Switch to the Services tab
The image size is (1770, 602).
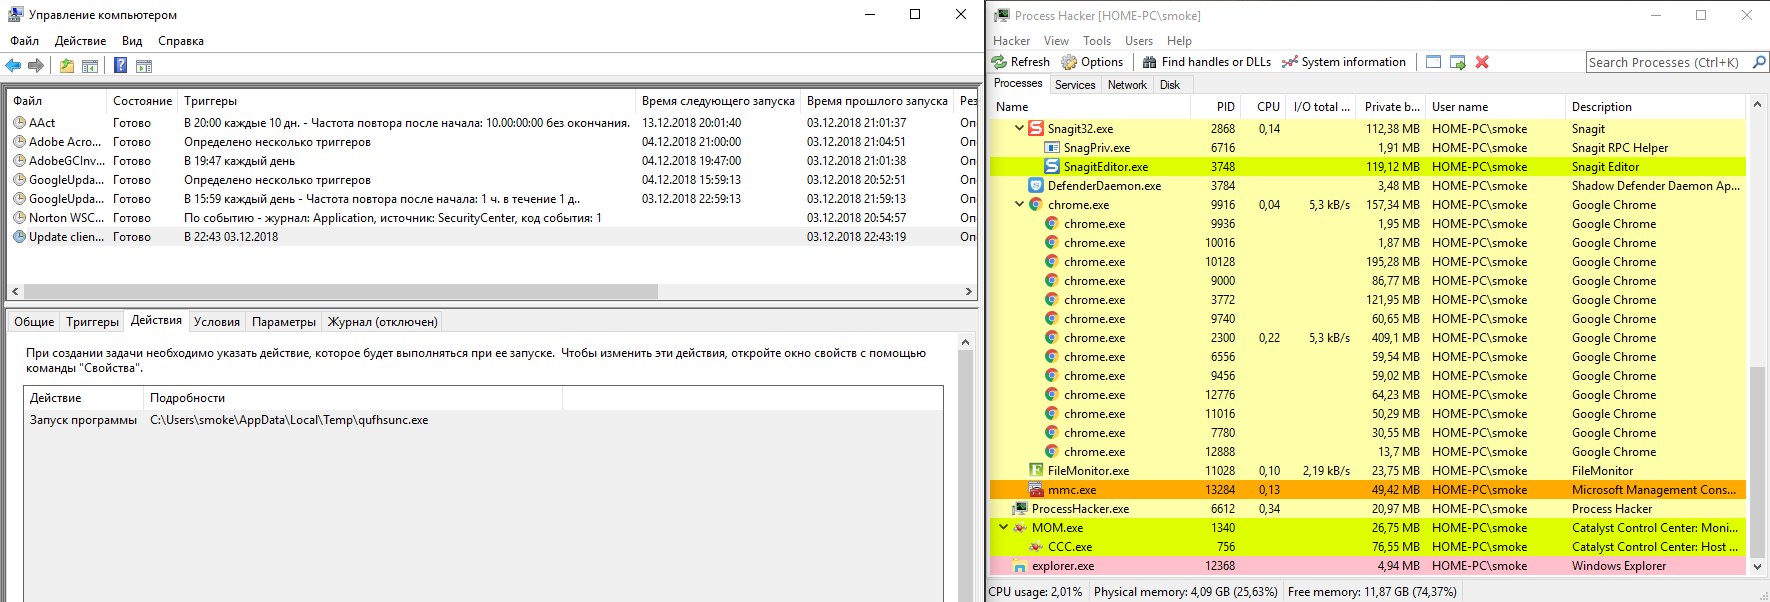(1075, 85)
